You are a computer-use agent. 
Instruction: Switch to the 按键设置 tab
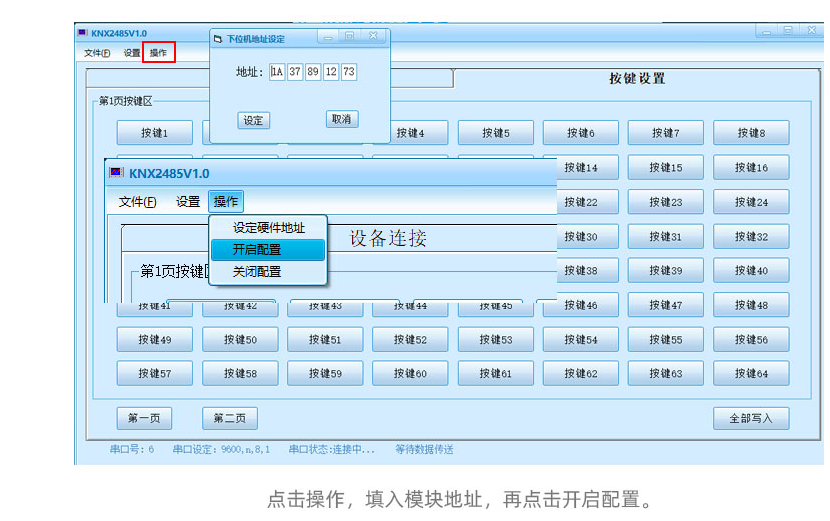(x=637, y=79)
